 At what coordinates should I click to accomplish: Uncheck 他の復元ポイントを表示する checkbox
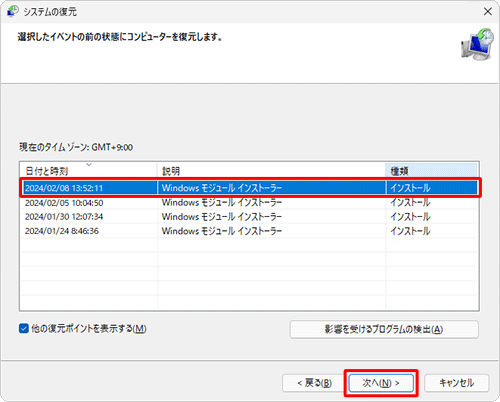(x=24, y=329)
